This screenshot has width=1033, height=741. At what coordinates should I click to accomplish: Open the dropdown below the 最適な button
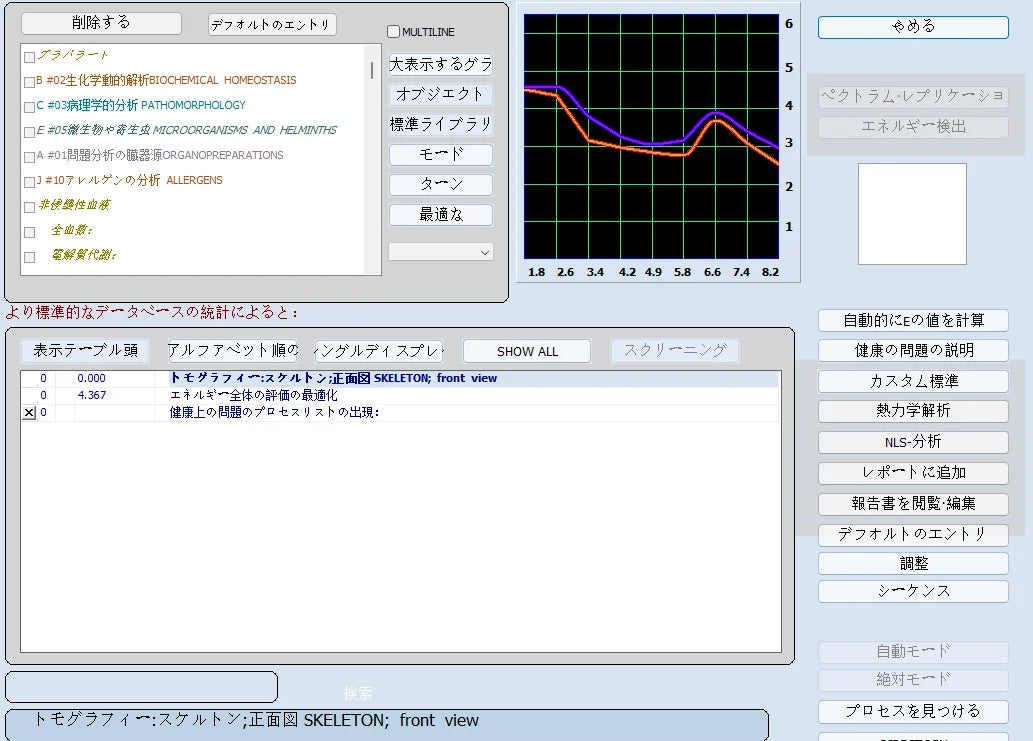(x=441, y=252)
